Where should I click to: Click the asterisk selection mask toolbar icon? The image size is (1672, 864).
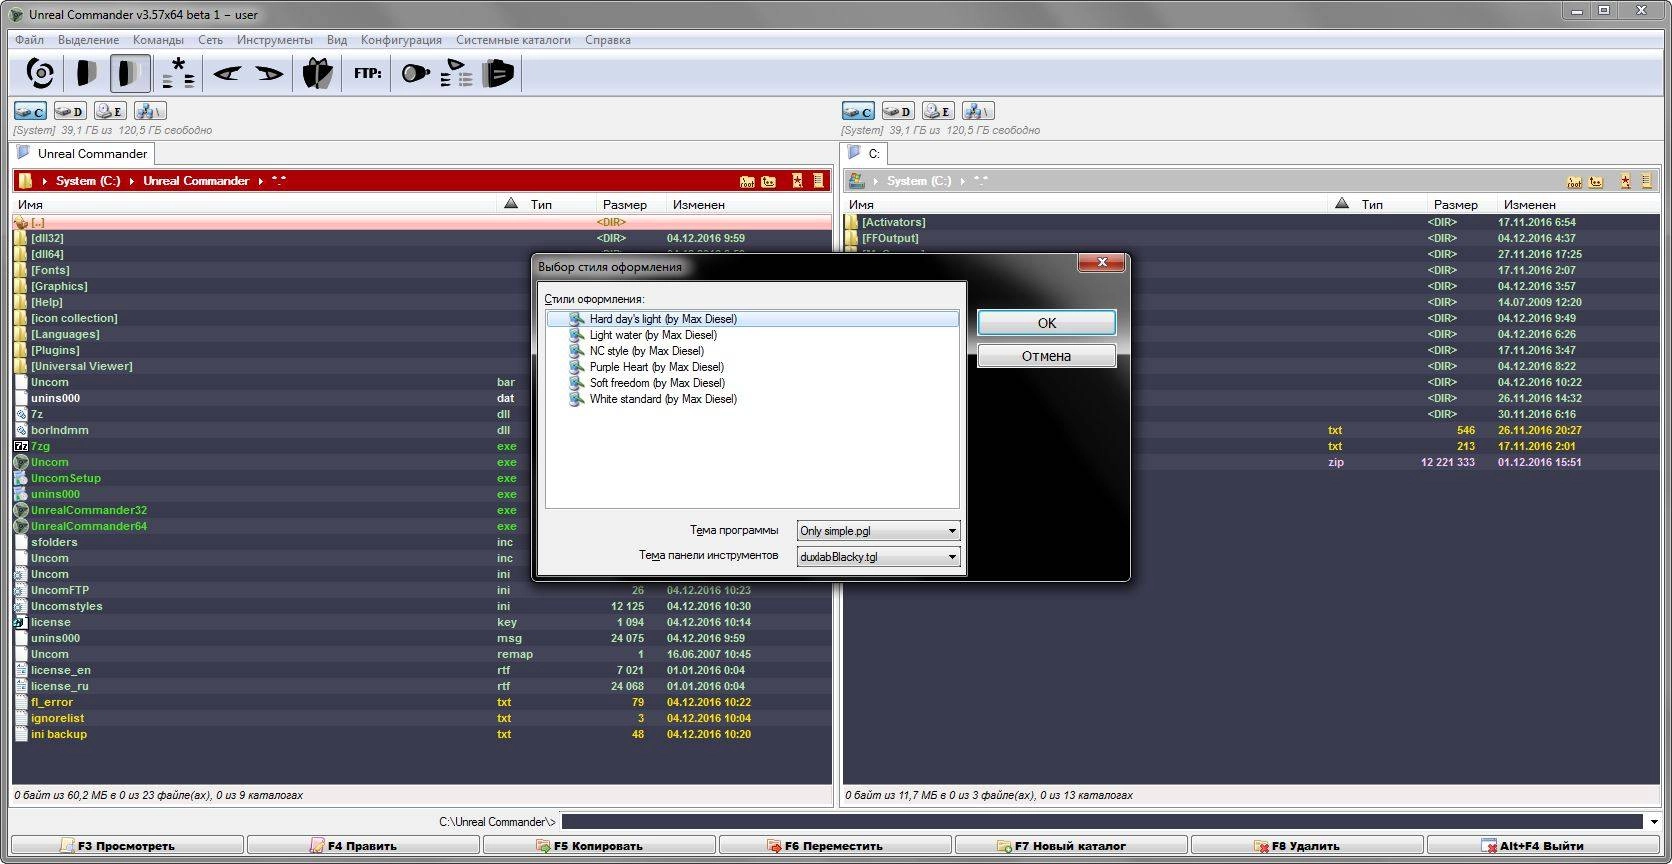(178, 73)
